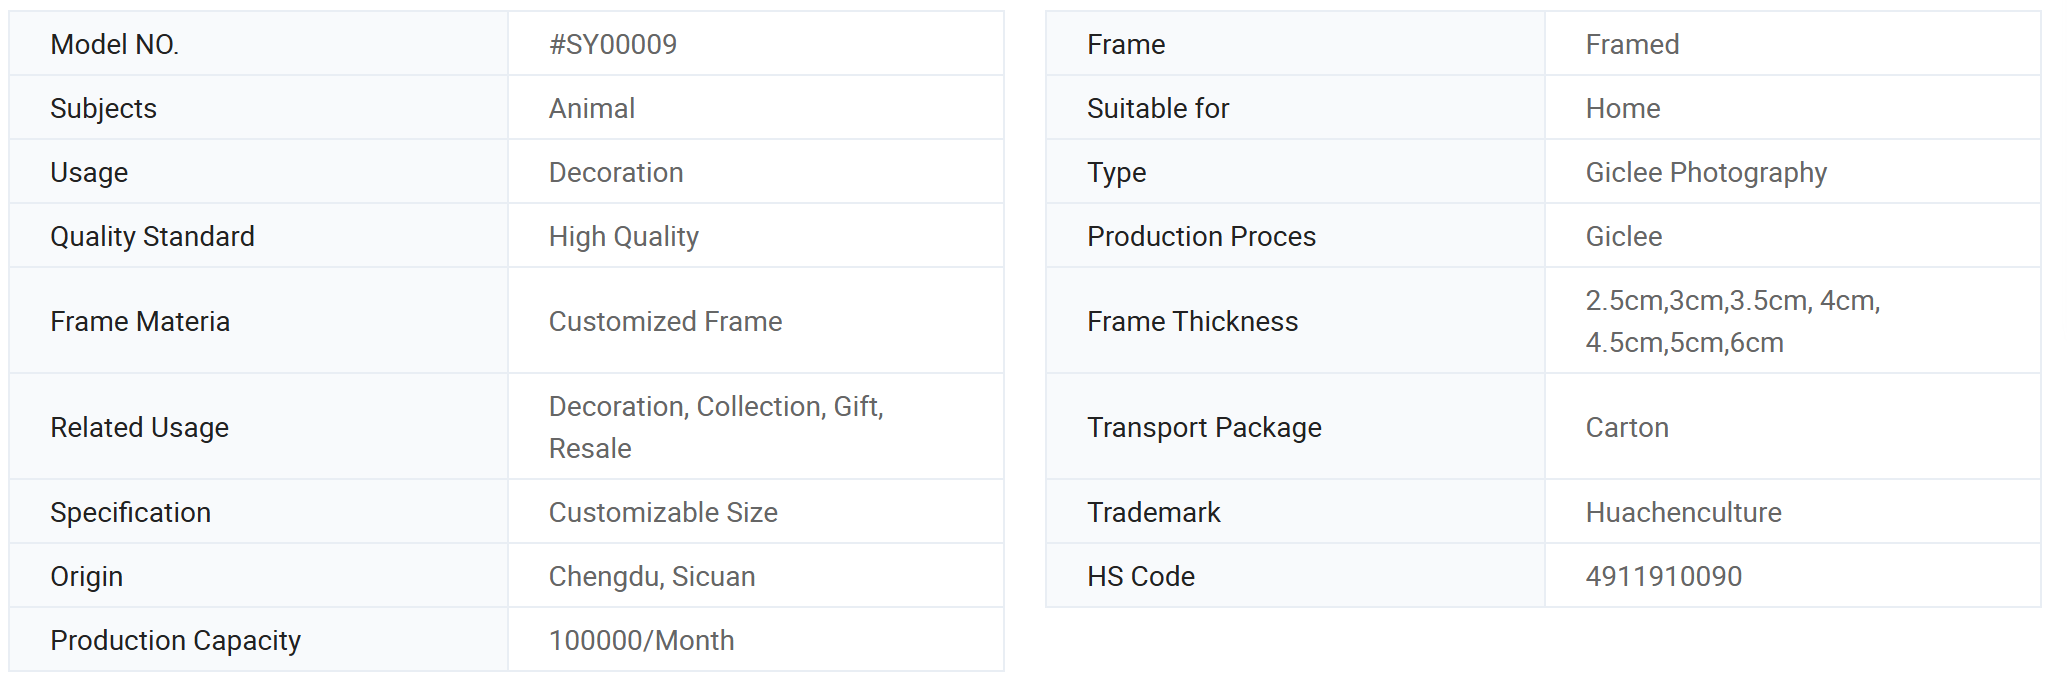Click the Customized Frame value
The image size is (2067, 679).
click(665, 321)
